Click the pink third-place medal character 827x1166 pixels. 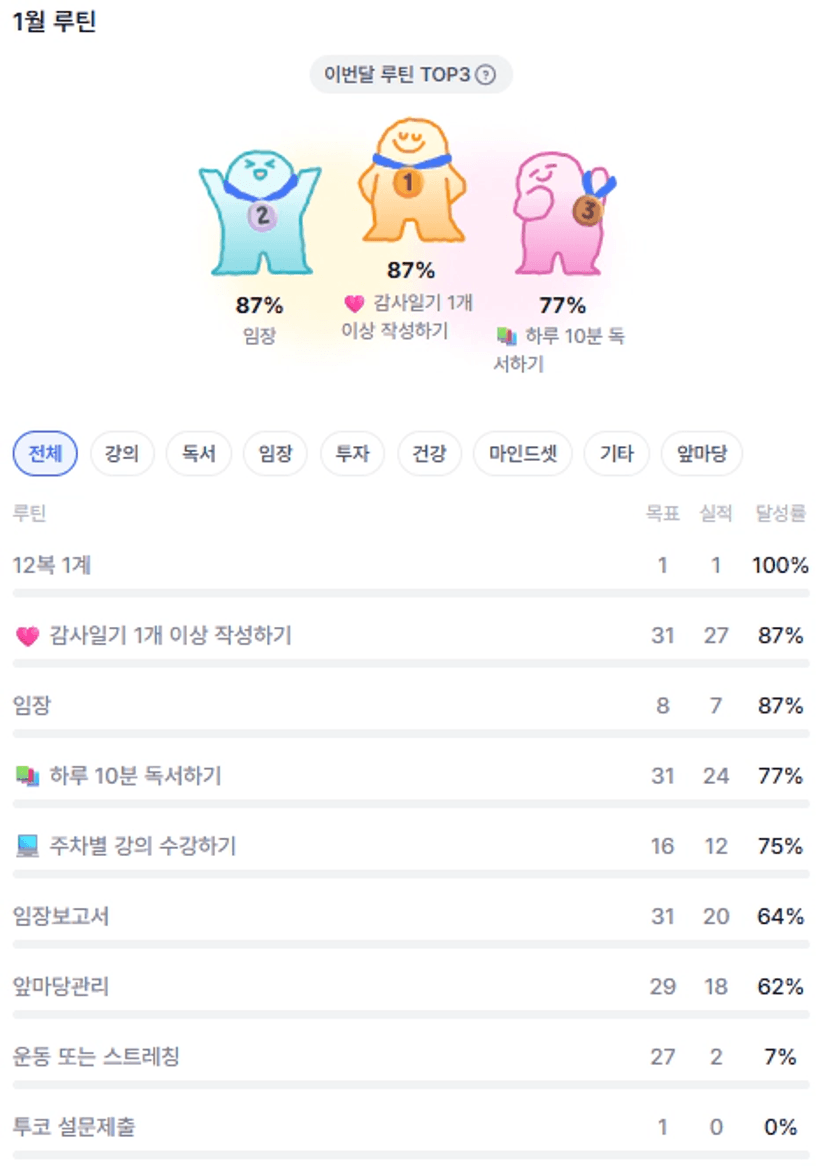560,212
